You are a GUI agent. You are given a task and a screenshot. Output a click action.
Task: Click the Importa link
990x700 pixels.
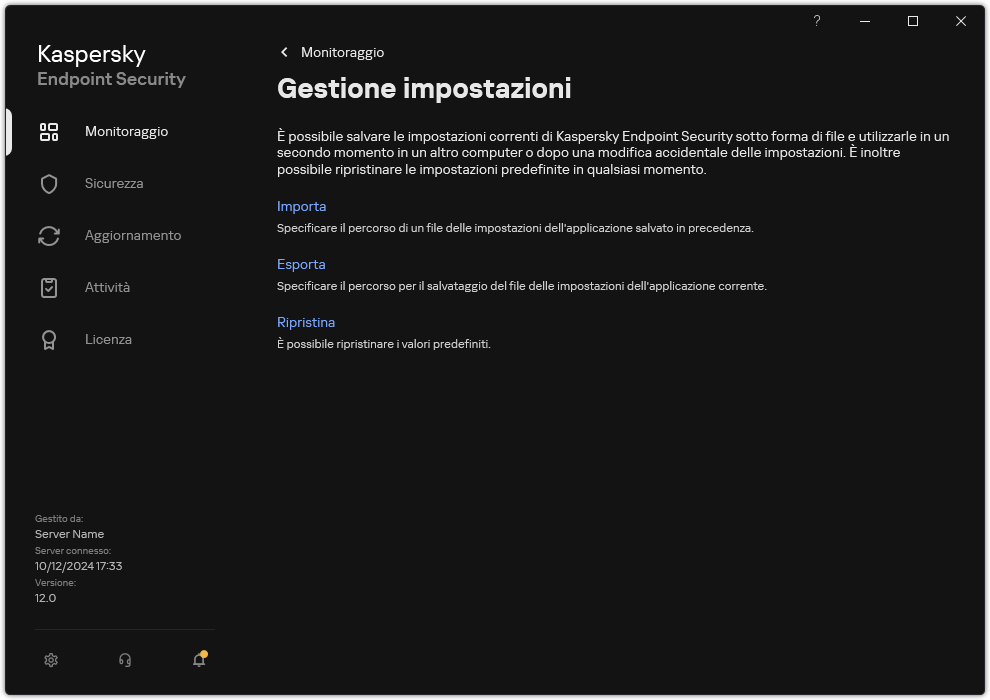pos(302,206)
